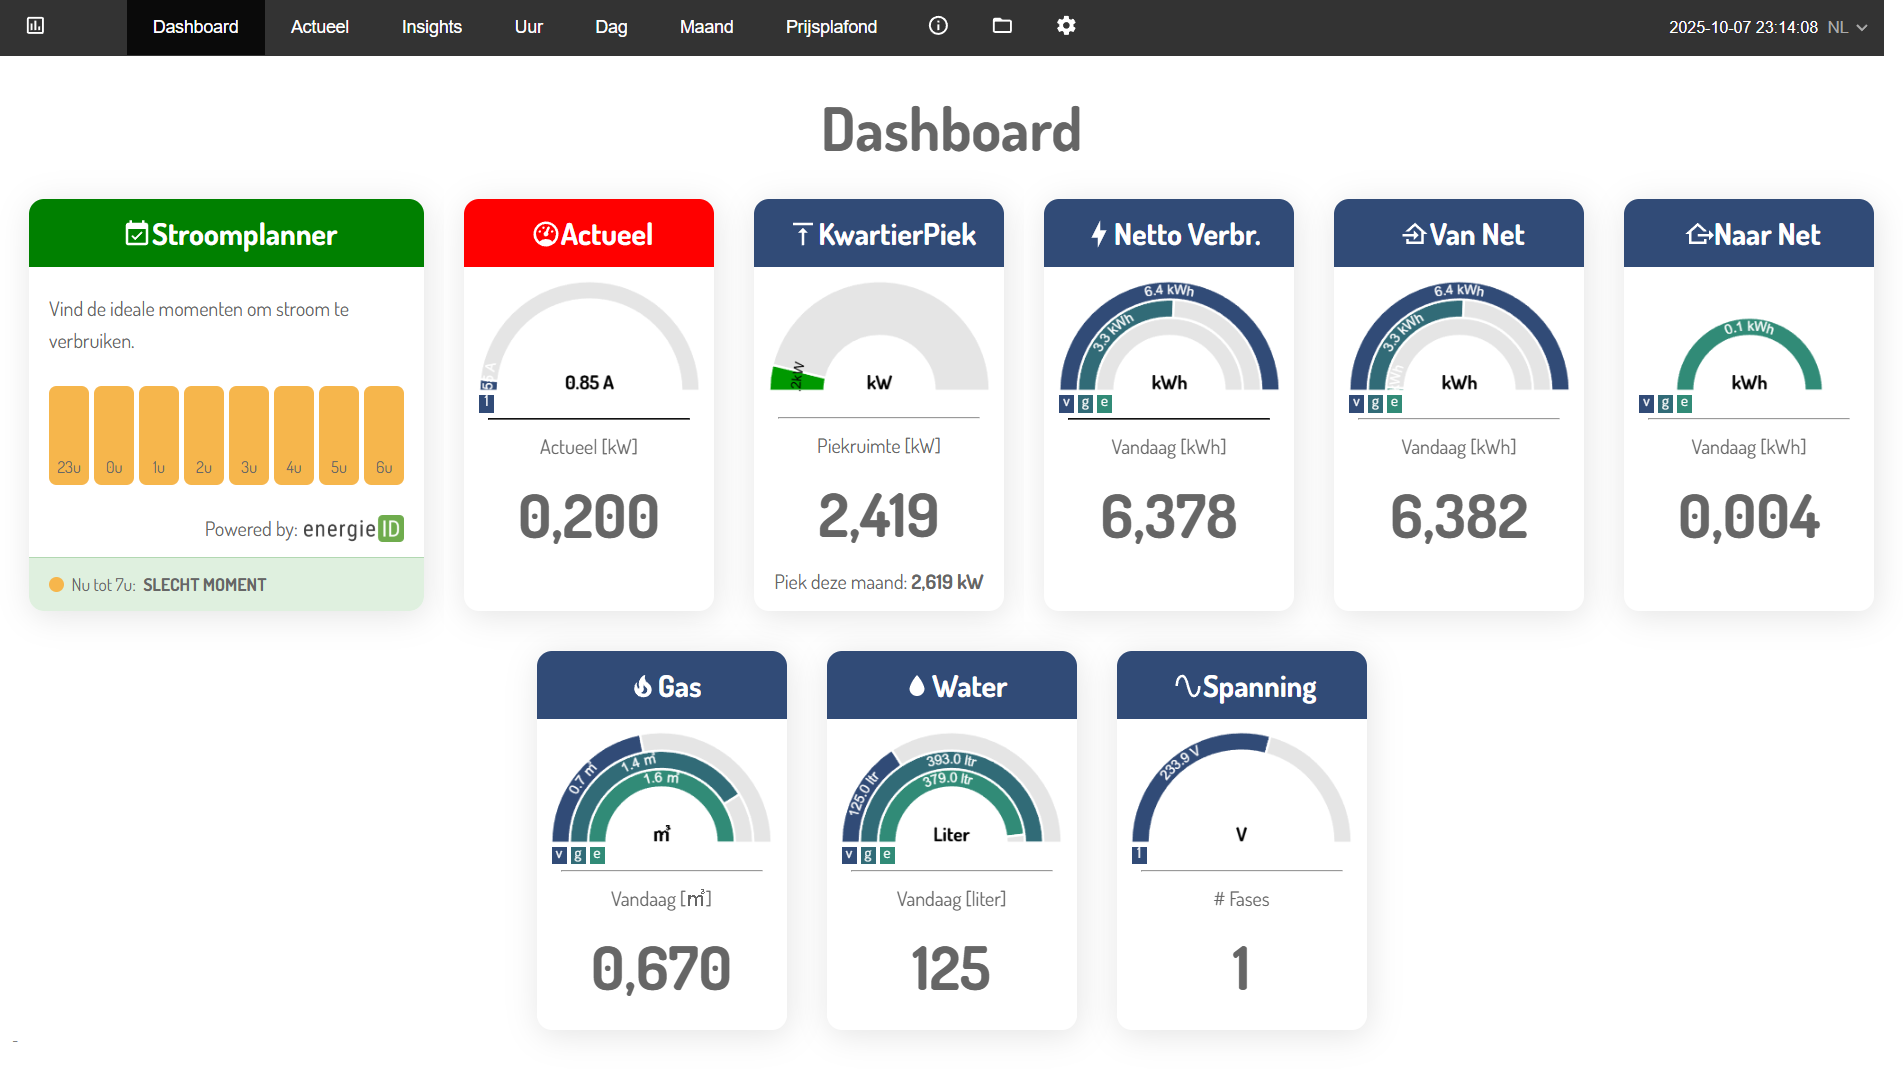The image size is (1903, 1090).
Task: Go to the Maand page
Action: 706,27
